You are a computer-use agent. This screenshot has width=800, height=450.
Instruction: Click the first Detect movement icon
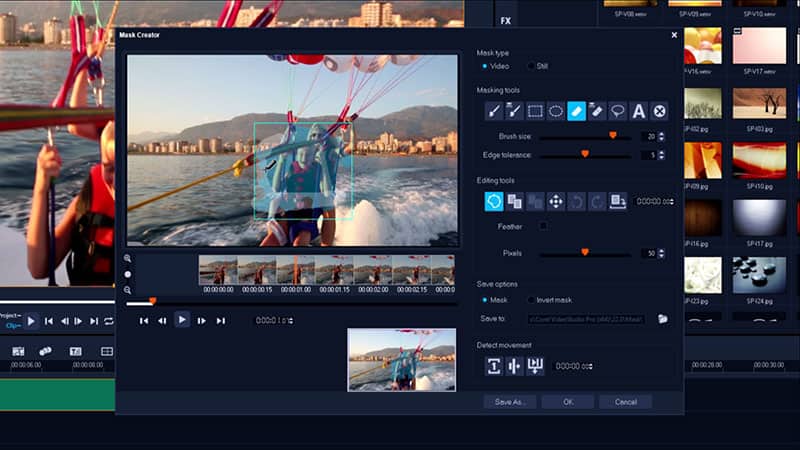point(494,366)
